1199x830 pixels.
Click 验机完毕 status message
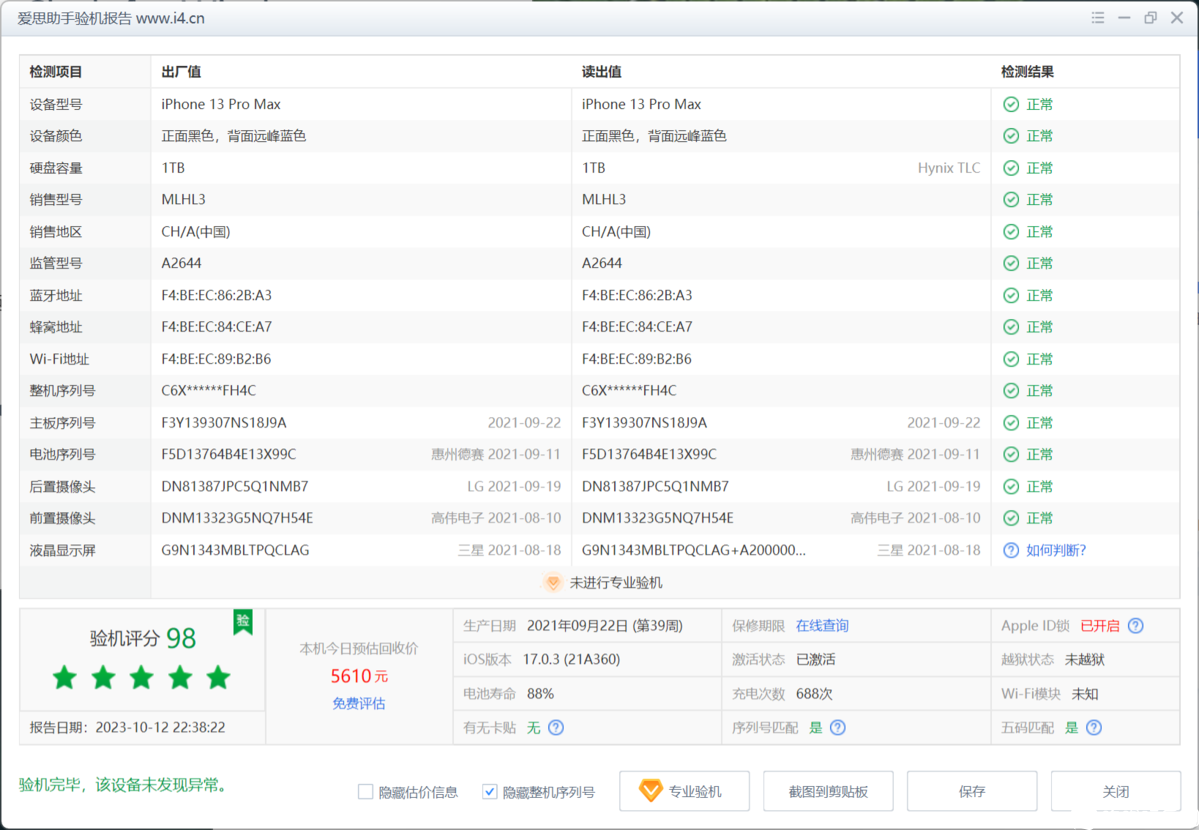click(x=123, y=785)
